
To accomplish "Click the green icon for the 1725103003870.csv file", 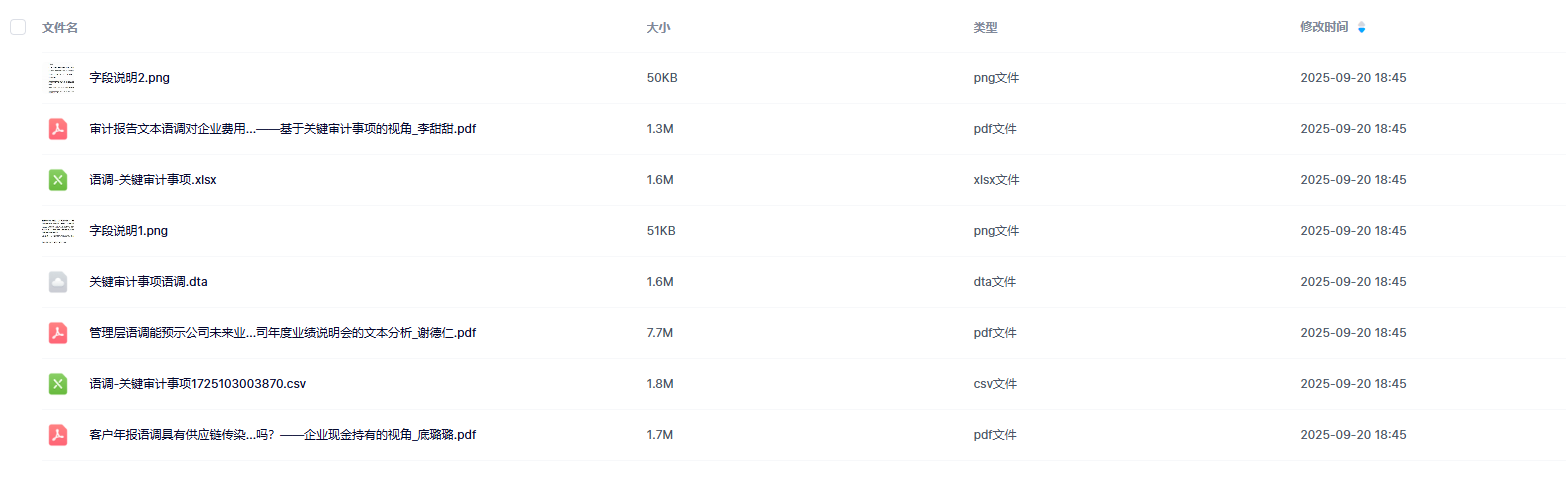I will tap(58, 384).
